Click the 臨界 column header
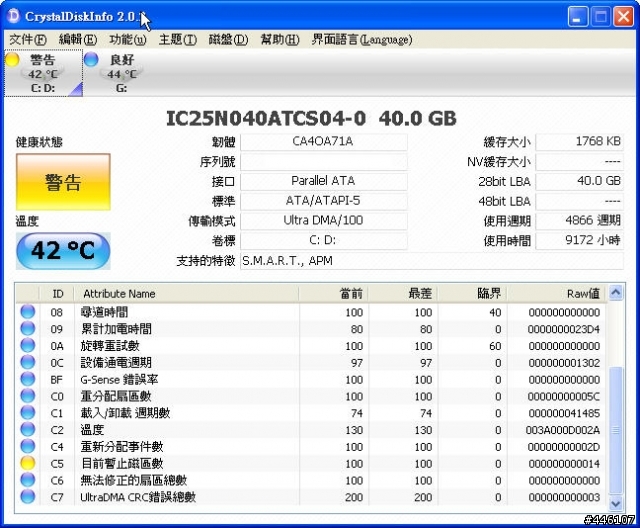Screen dimensions: 640x528 point(472,294)
